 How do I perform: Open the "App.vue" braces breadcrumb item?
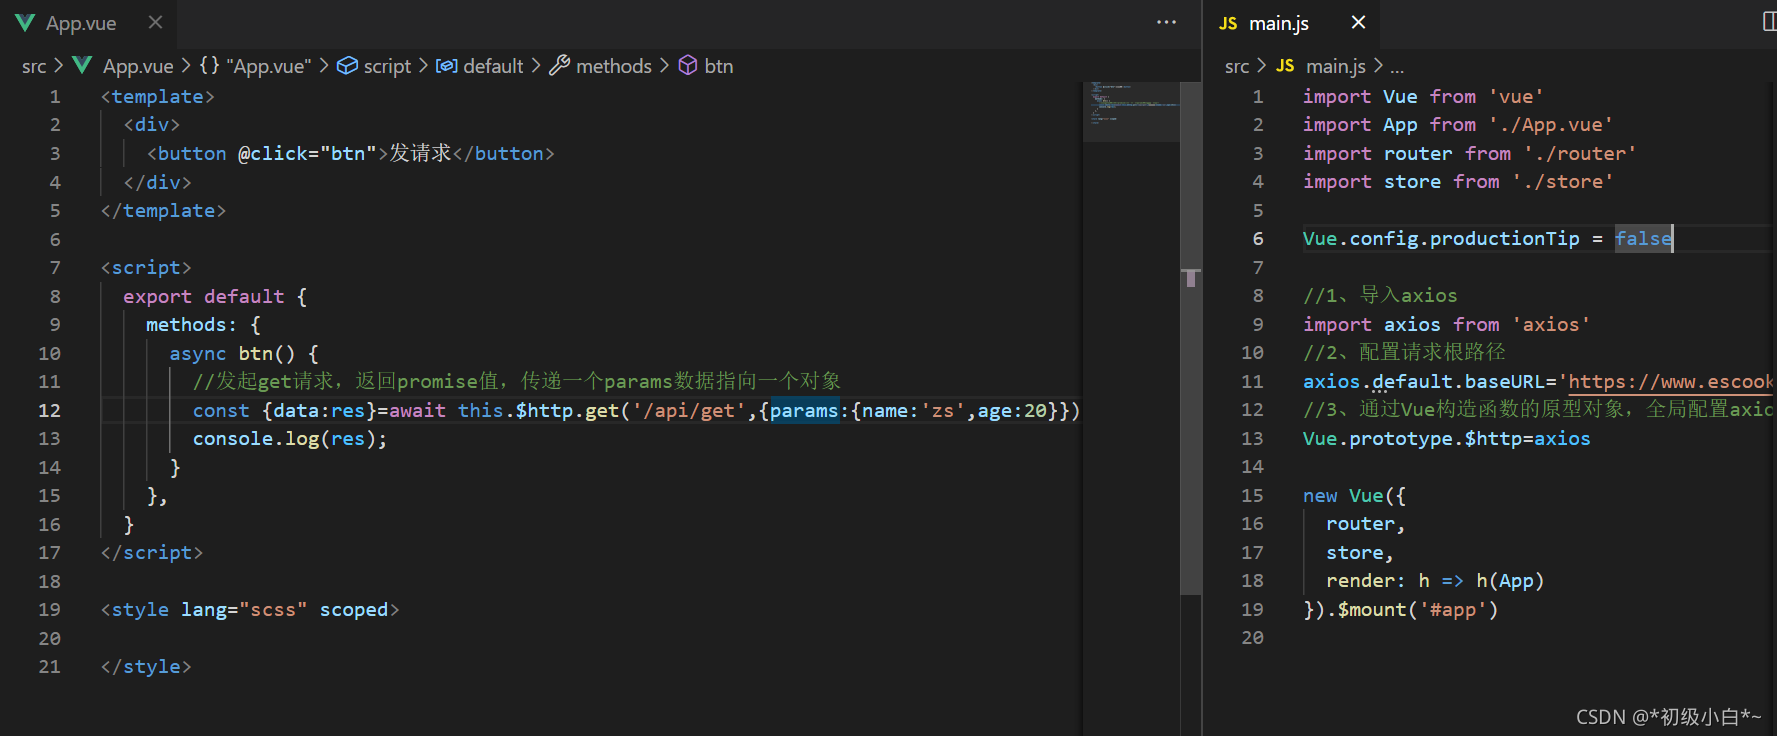[255, 66]
